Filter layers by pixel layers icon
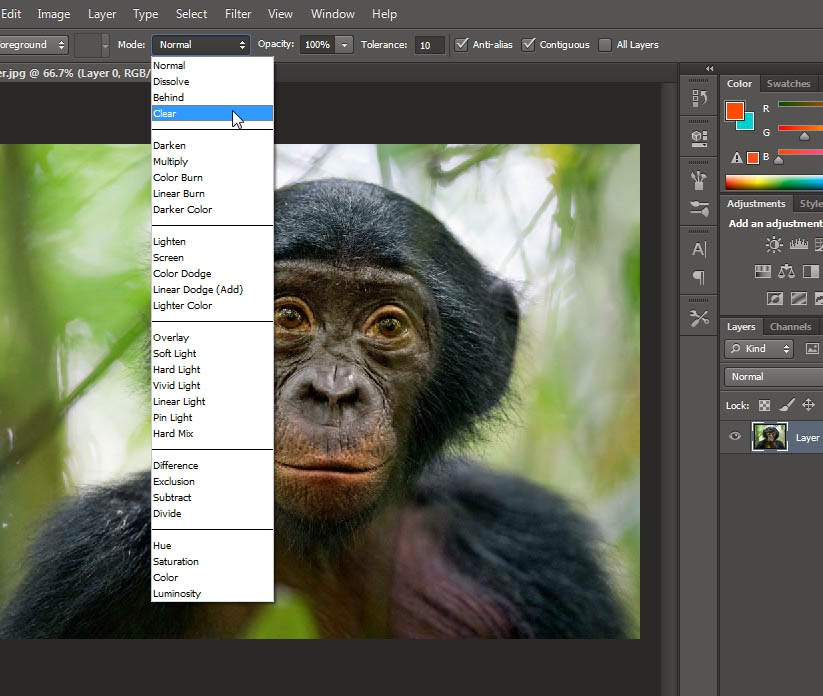Screen dimensions: 823x696 point(812,349)
